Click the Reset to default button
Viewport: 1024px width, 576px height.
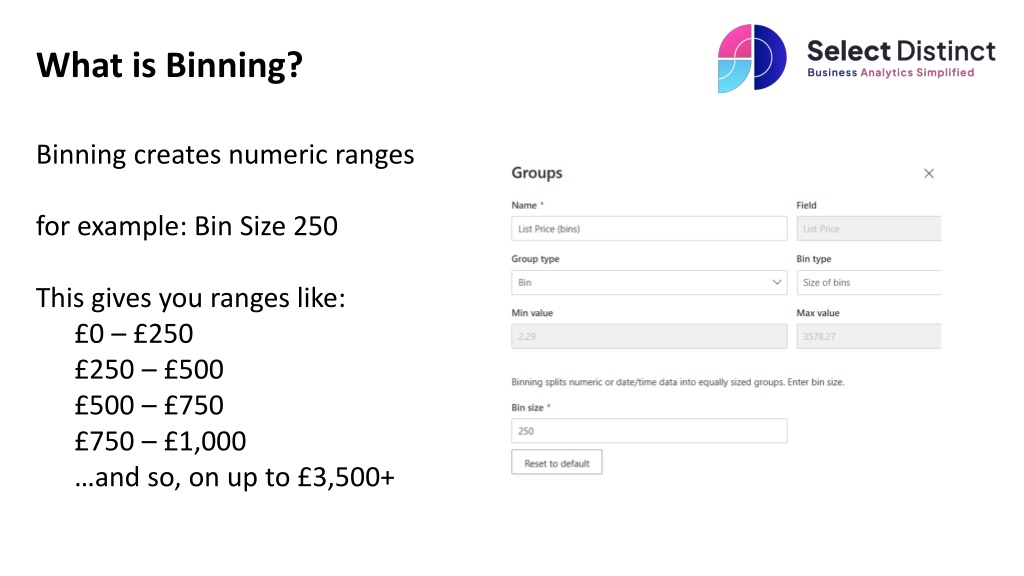click(556, 462)
